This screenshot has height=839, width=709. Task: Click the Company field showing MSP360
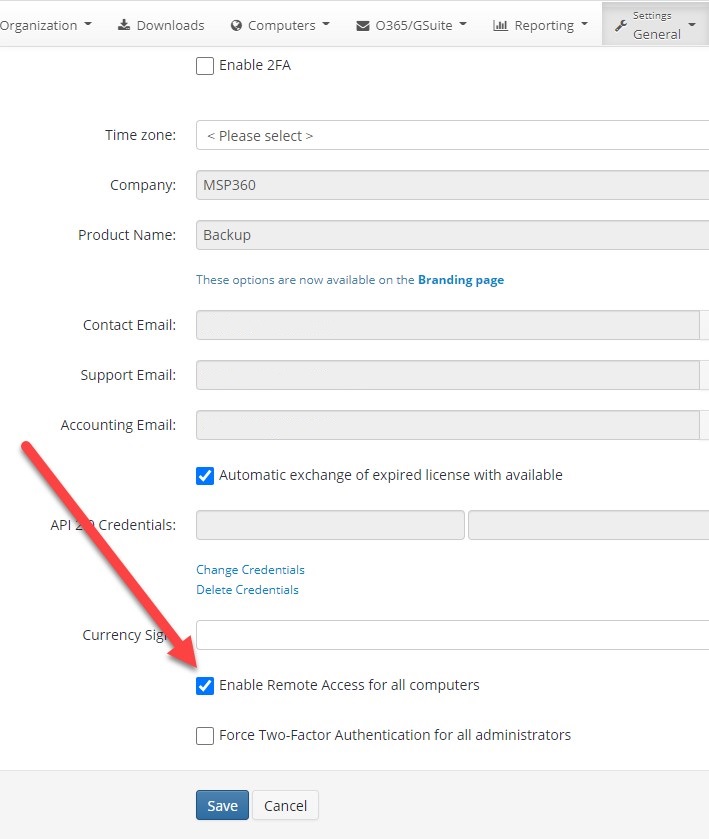(x=452, y=185)
